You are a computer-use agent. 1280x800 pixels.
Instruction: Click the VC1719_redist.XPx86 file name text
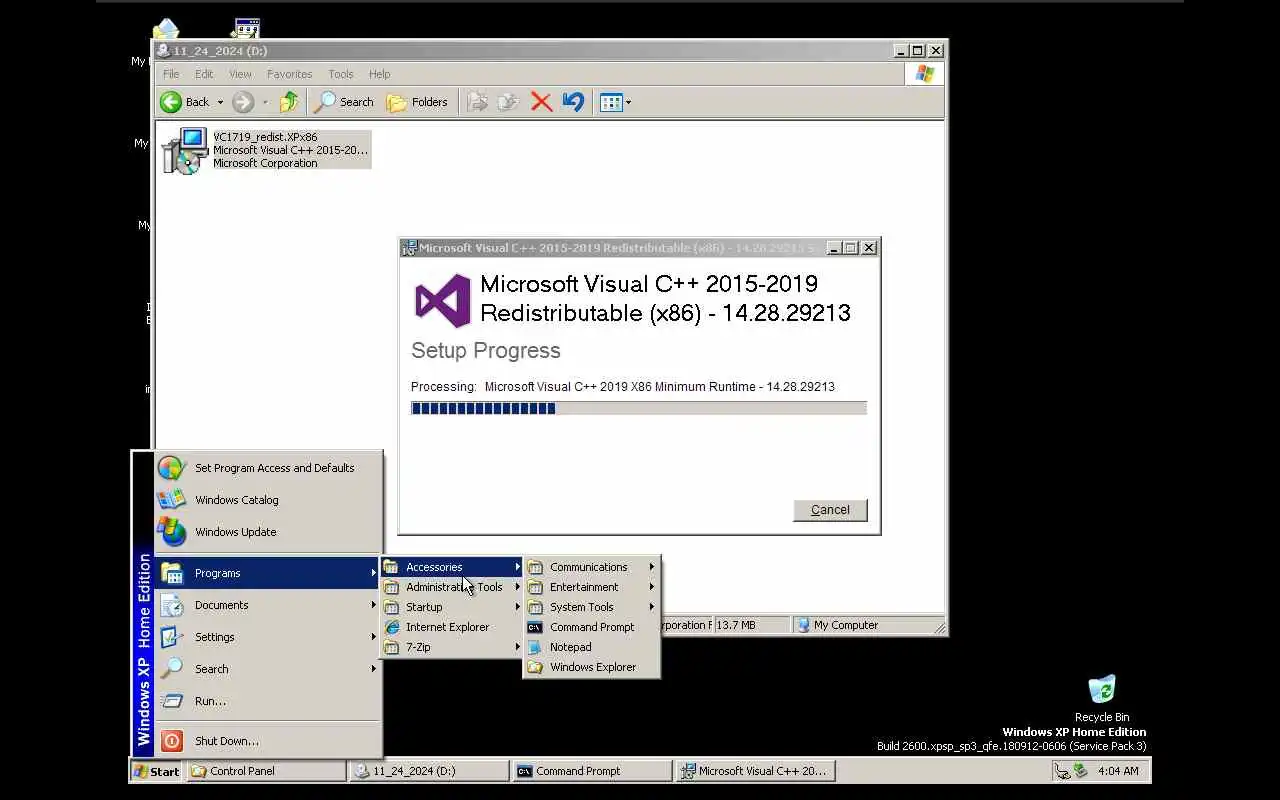pos(265,137)
